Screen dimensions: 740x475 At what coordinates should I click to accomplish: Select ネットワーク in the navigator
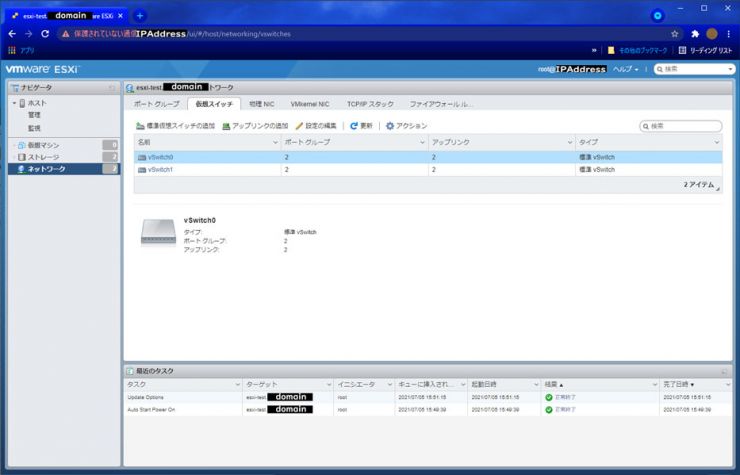(64, 169)
